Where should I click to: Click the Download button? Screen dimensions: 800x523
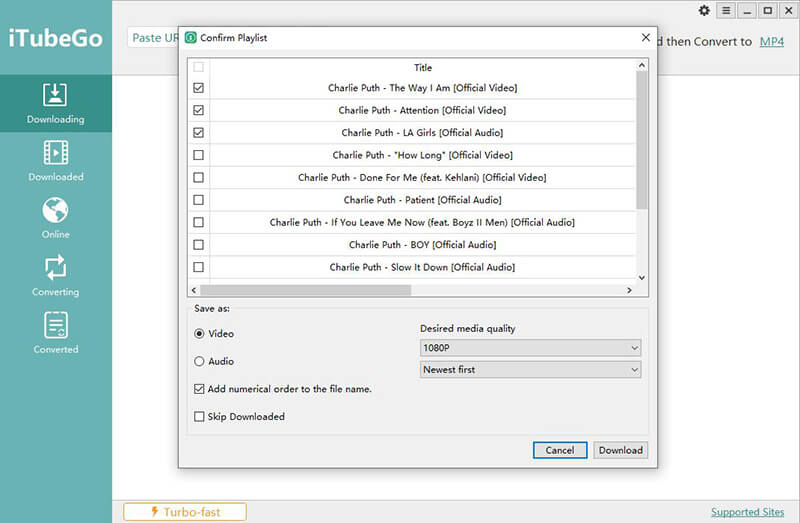[x=620, y=450]
